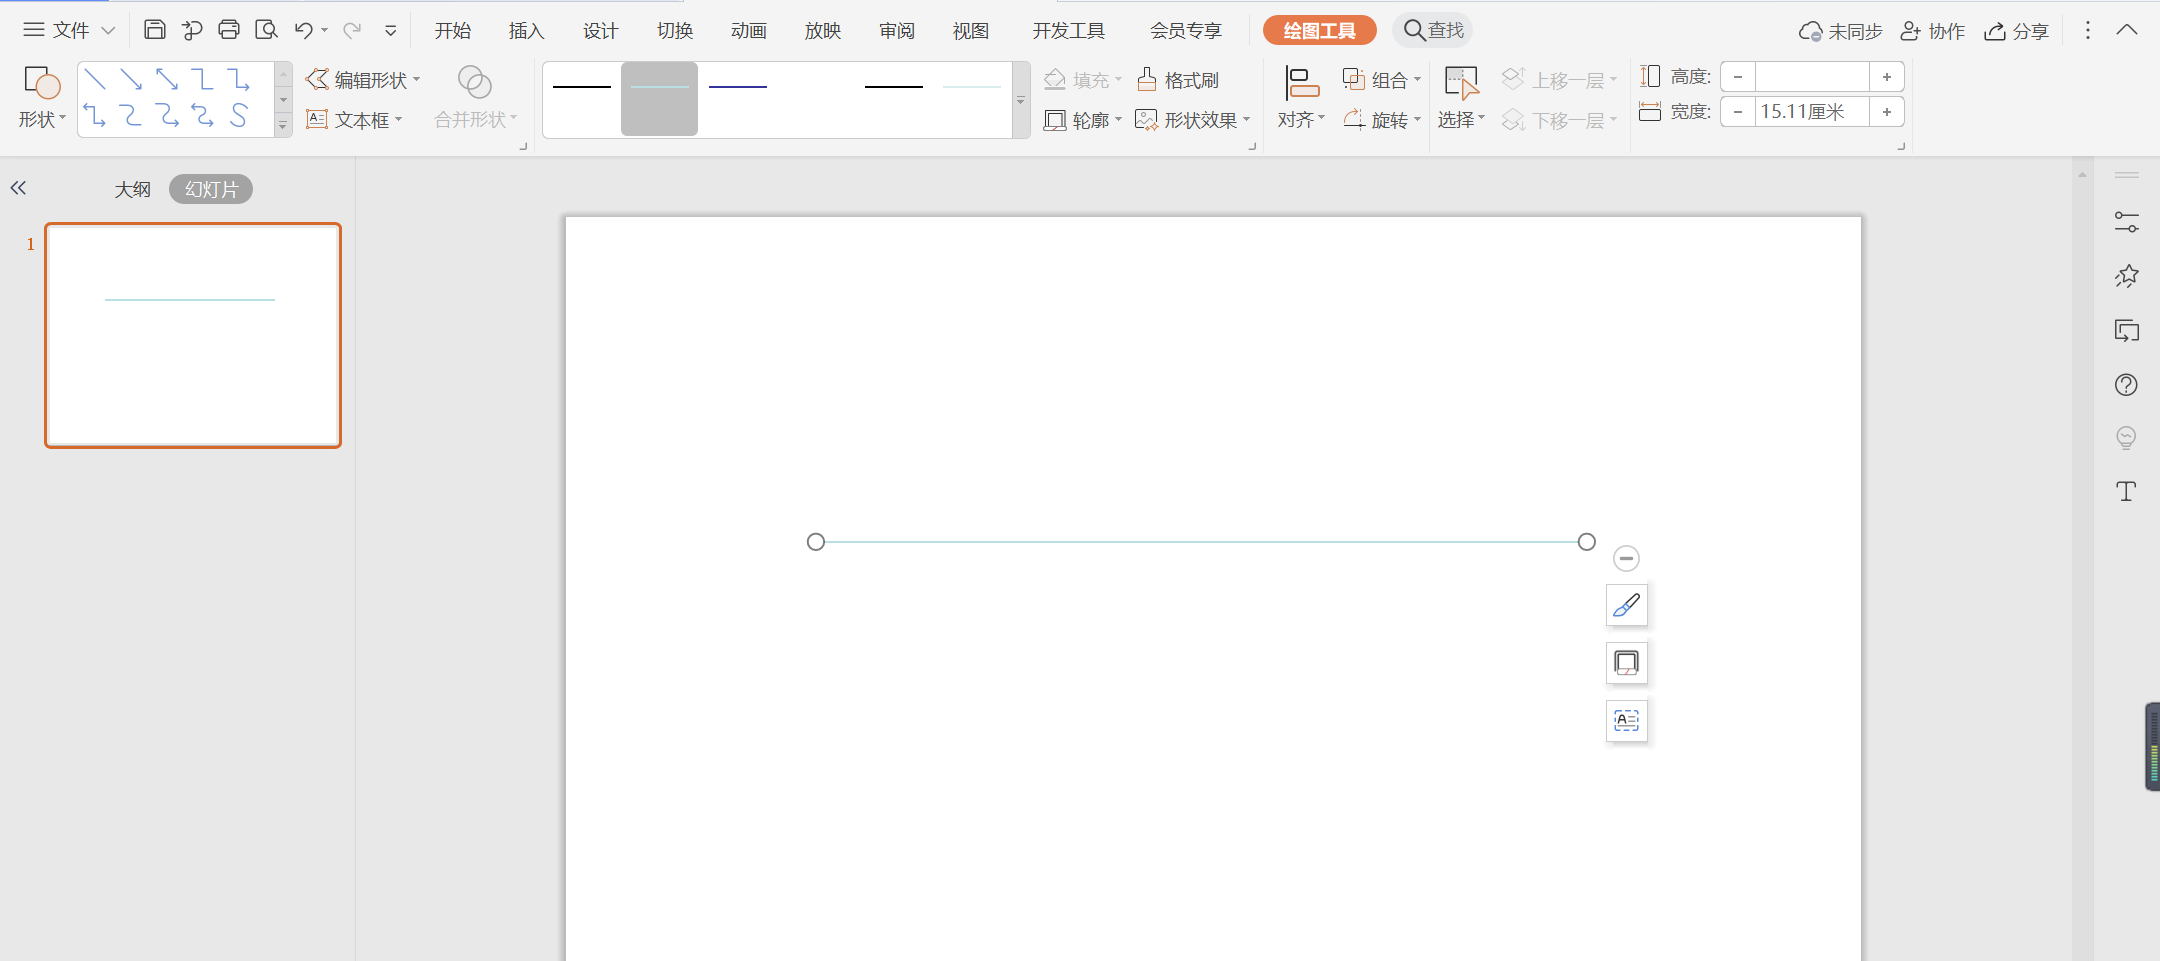This screenshot has height=961, width=2160.
Task: Click the 分享 share button
Action: coord(2017,31)
